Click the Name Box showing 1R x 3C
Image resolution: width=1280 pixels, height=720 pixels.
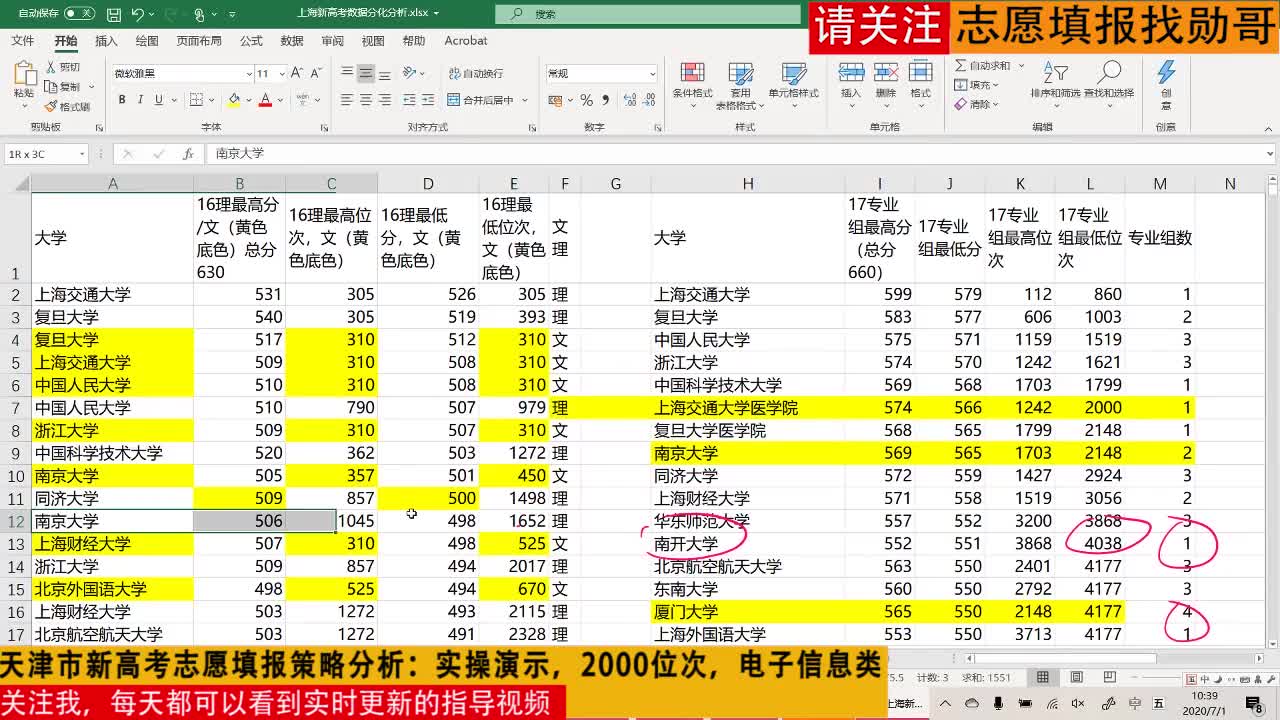pyautogui.click(x=47, y=154)
